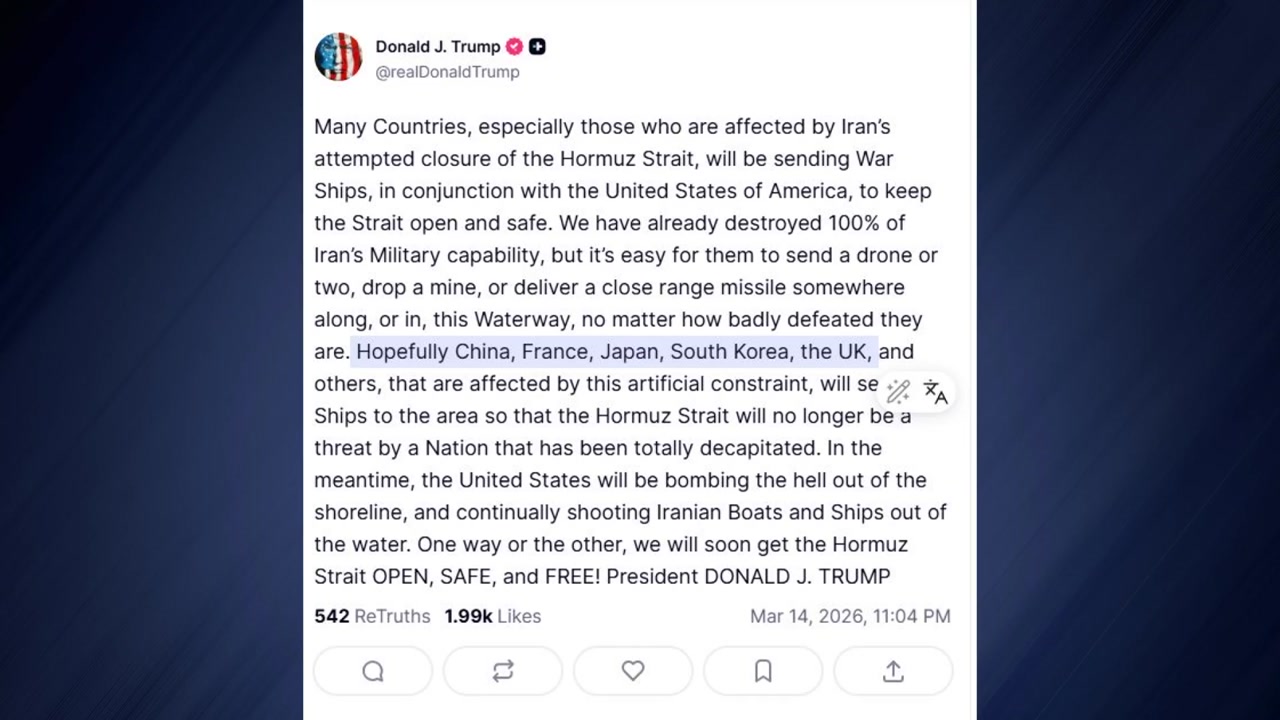Bookmark this post
Image resolution: width=1280 pixels, height=720 pixels.
click(x=763, y=672)
